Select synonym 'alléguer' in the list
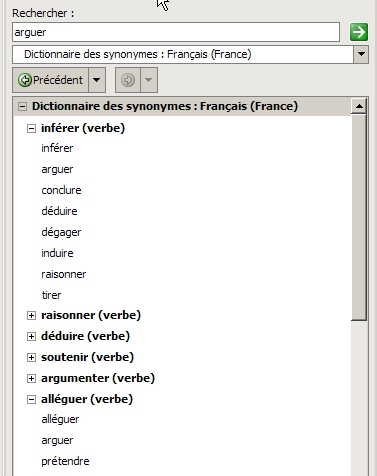 pyautogui.click(x=60, y=419)
